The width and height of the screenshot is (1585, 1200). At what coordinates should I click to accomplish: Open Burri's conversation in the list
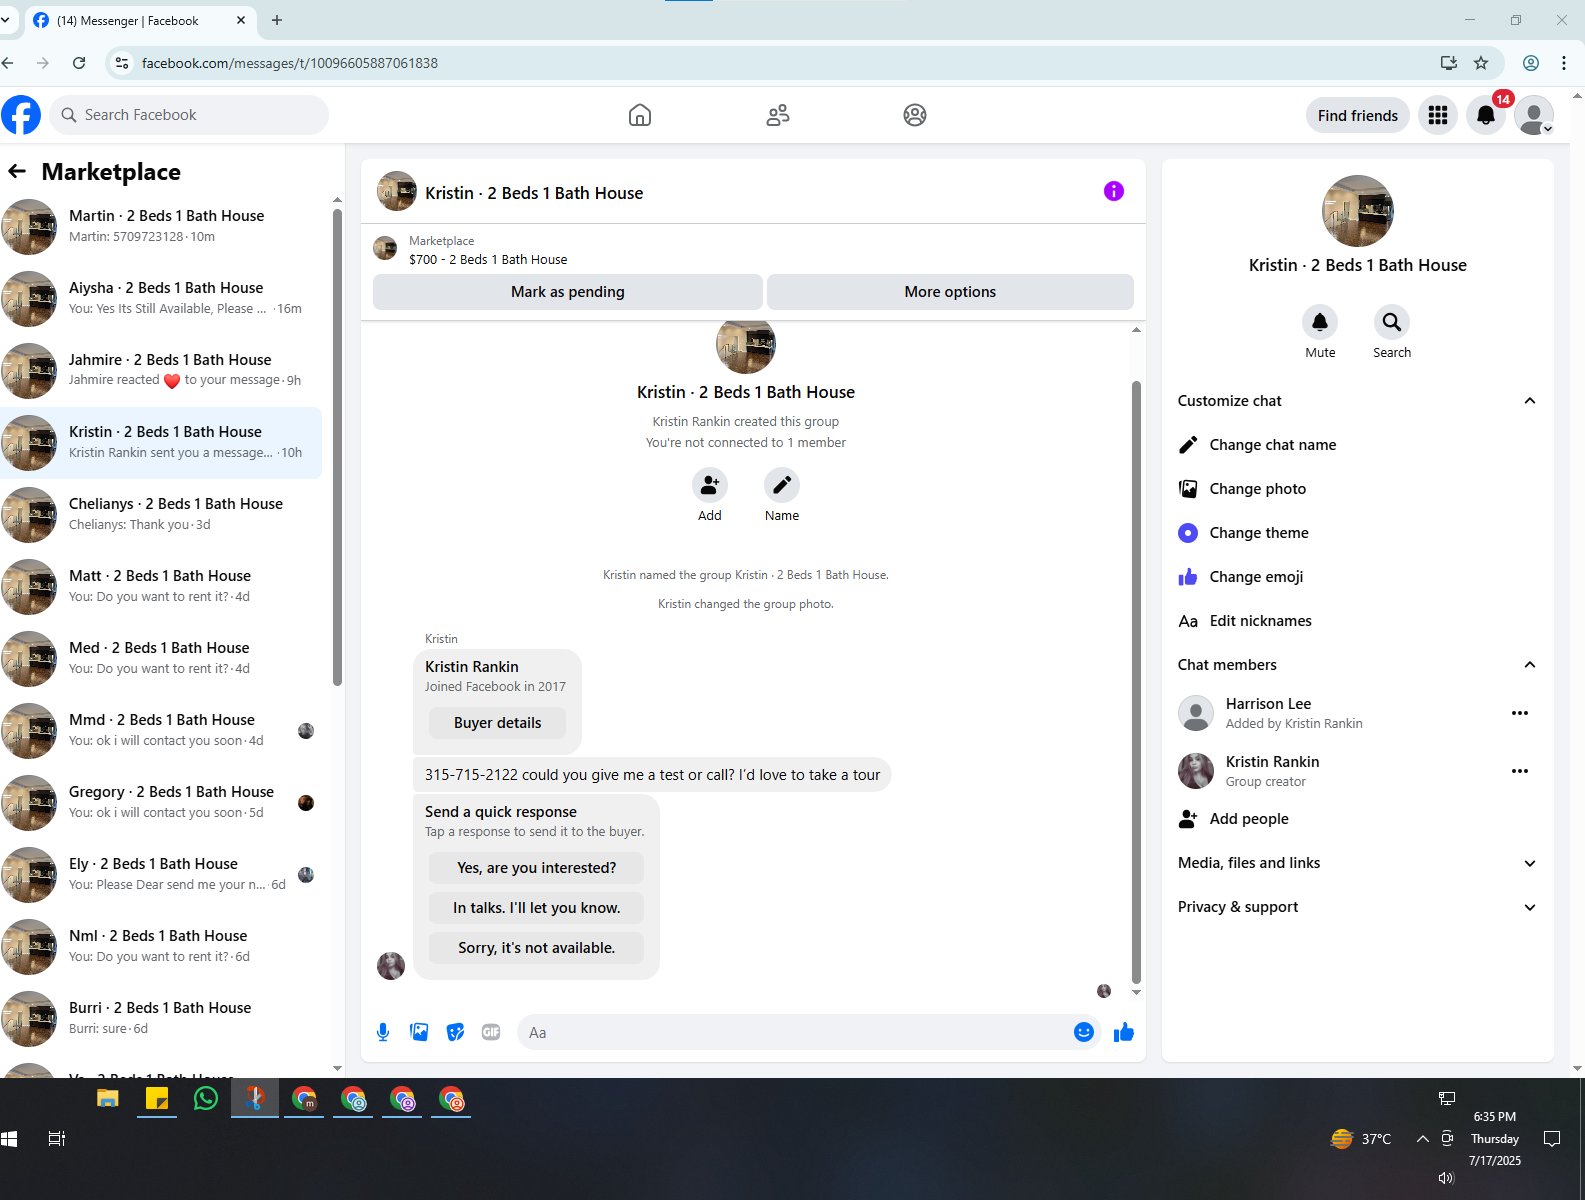pyautogui.click(x=161, y=1019)
